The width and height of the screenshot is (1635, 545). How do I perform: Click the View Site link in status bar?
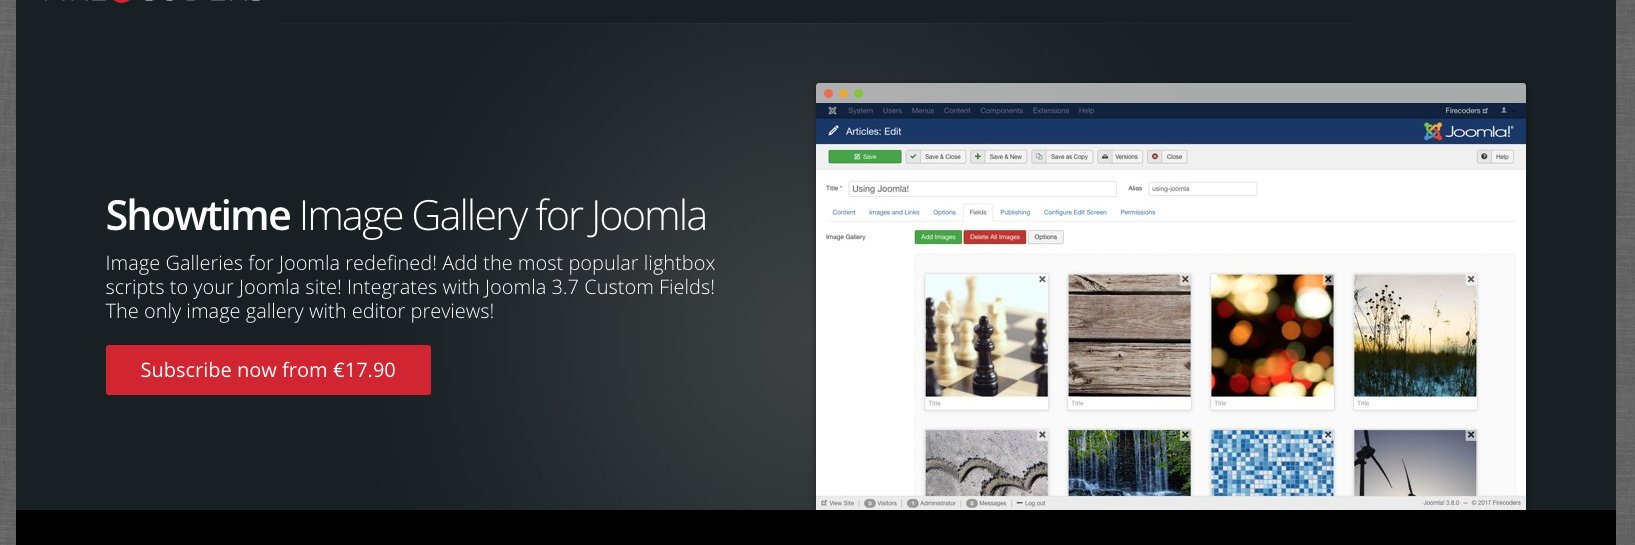[838, 503]
